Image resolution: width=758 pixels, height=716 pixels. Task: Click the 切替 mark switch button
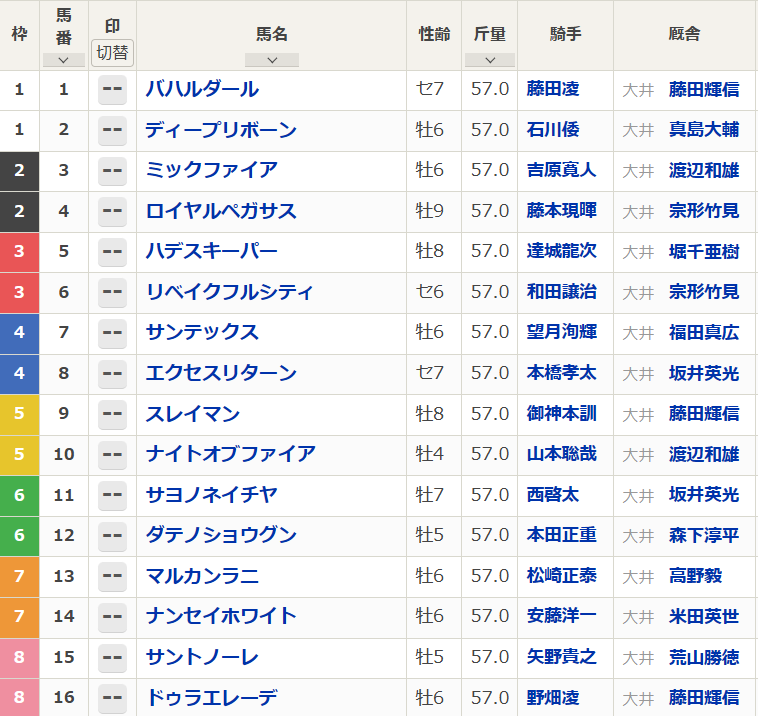click(112, 52)
